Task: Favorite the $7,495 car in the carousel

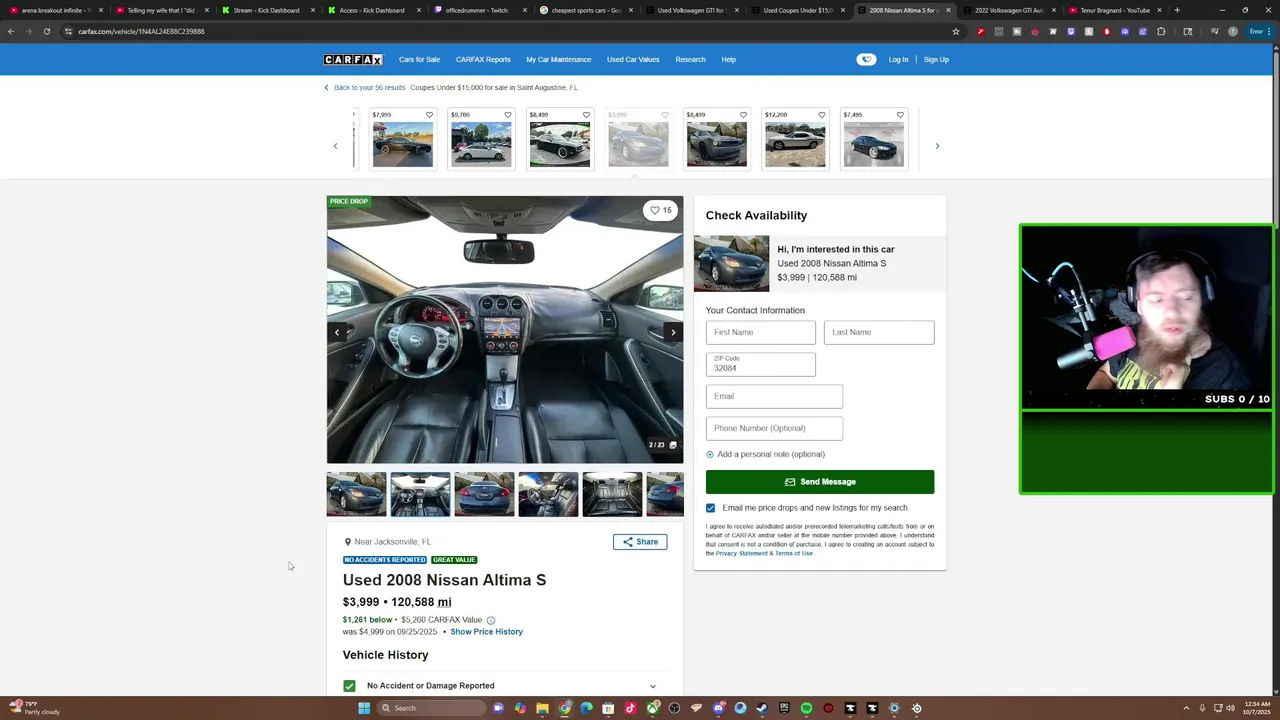Action: [900, 115]
